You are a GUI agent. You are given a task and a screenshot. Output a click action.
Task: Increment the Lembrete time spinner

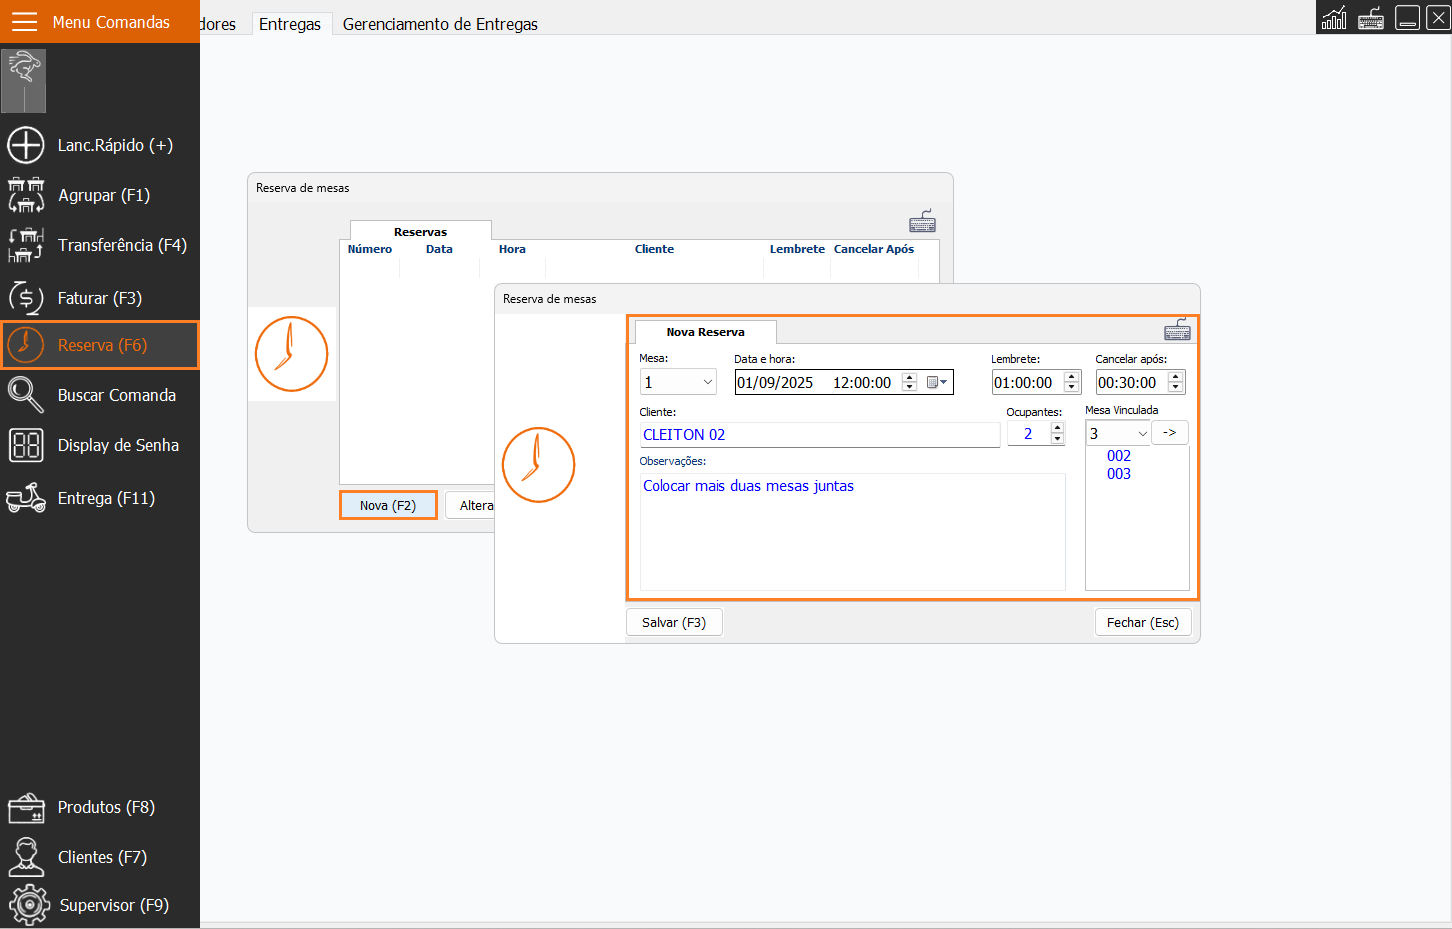[1072, 377]
